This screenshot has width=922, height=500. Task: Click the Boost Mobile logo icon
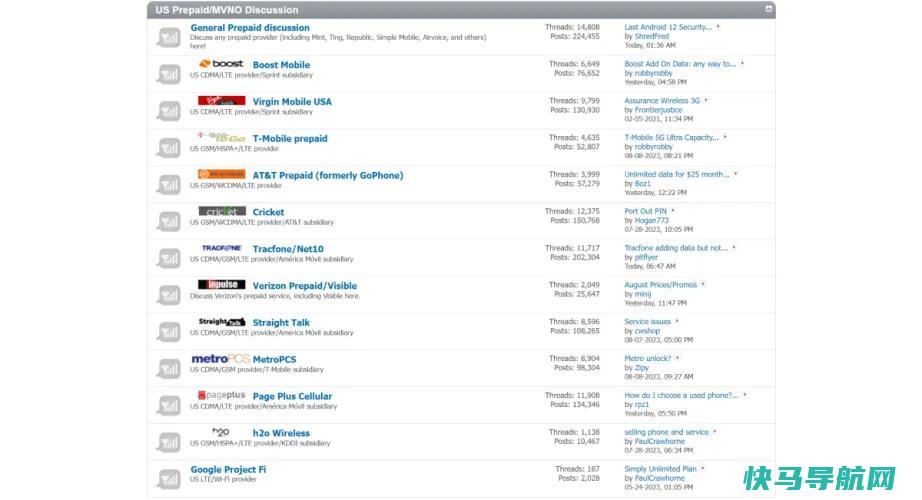pos(221,64)
